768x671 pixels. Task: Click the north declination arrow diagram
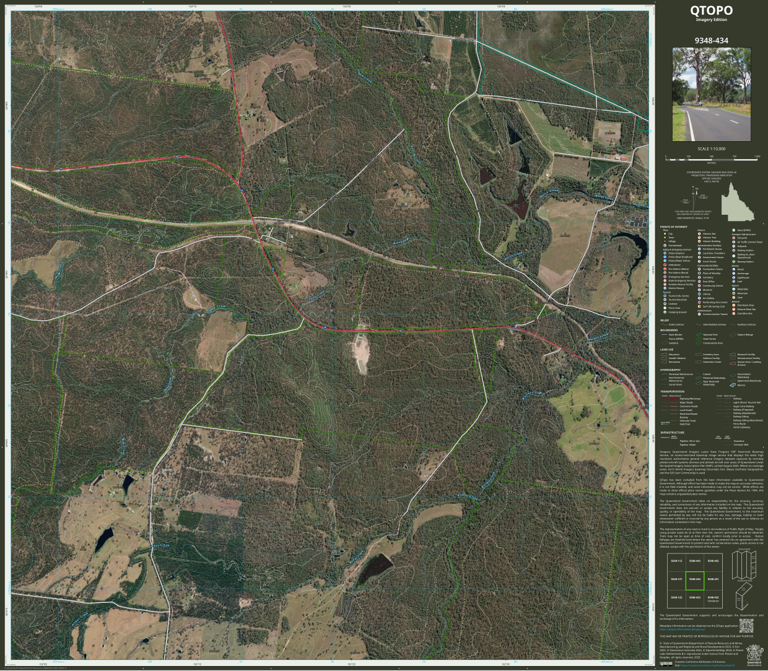[696, 200]
